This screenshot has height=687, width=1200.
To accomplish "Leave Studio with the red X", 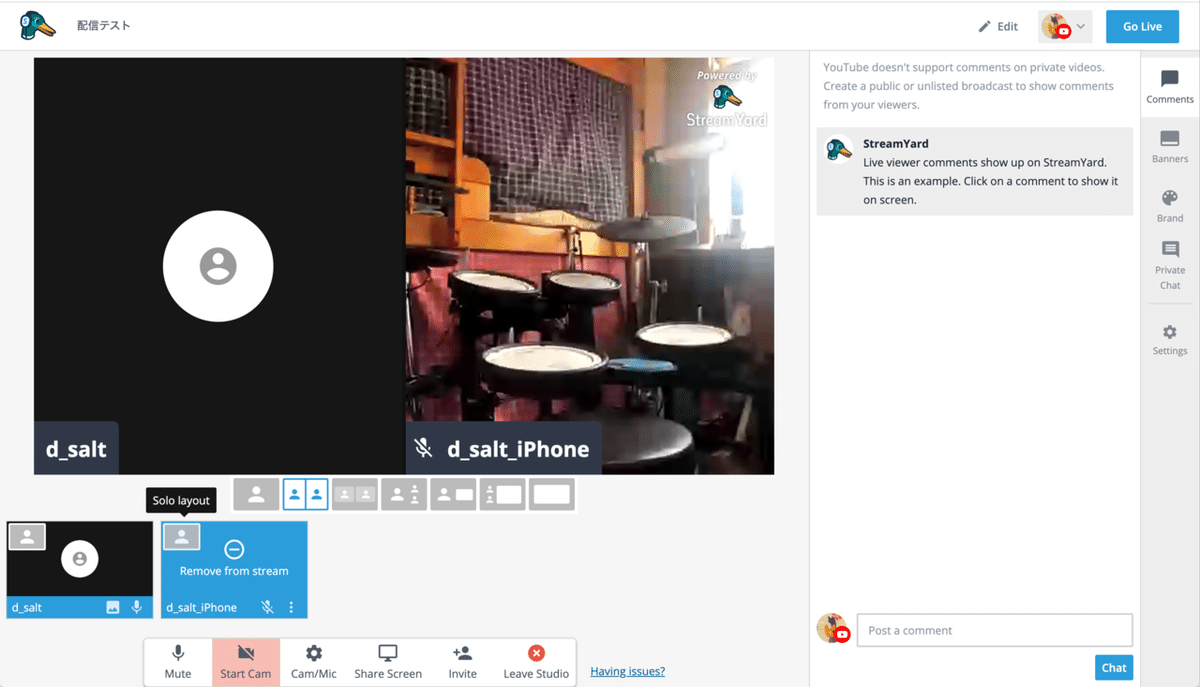I will [x=536, y=662].
